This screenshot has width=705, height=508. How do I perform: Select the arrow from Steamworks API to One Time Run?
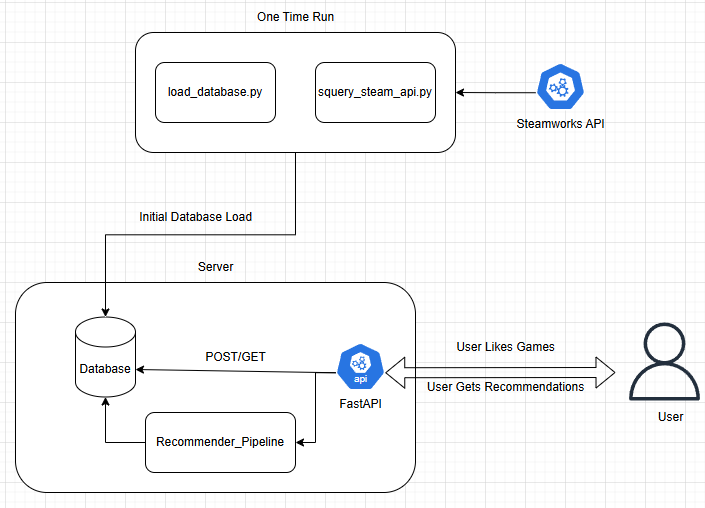(495, 93)
